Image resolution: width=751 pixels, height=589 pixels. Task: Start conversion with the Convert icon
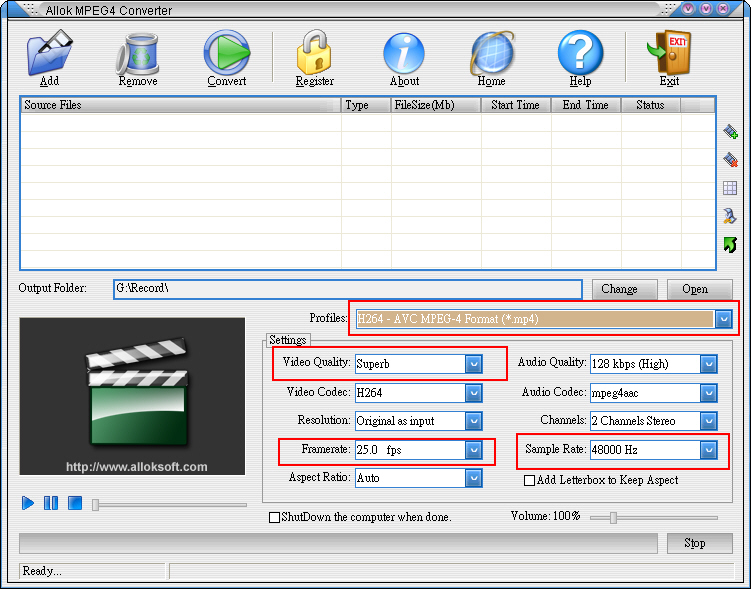[227, 55]
